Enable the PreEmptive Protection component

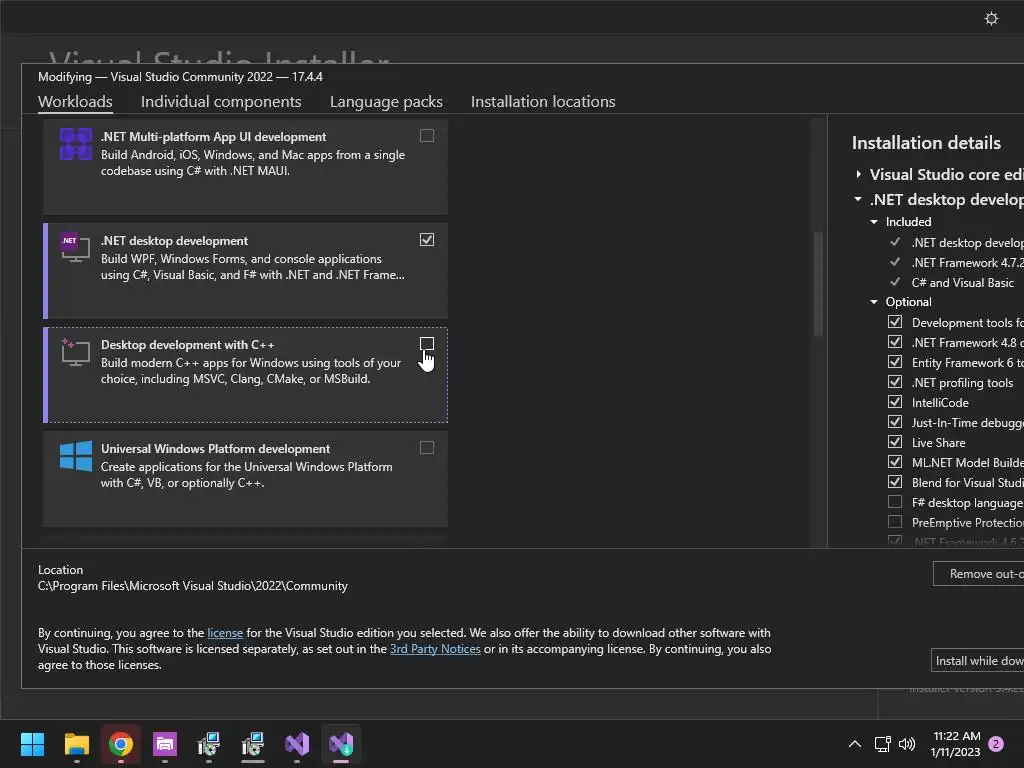click(895, 522)
